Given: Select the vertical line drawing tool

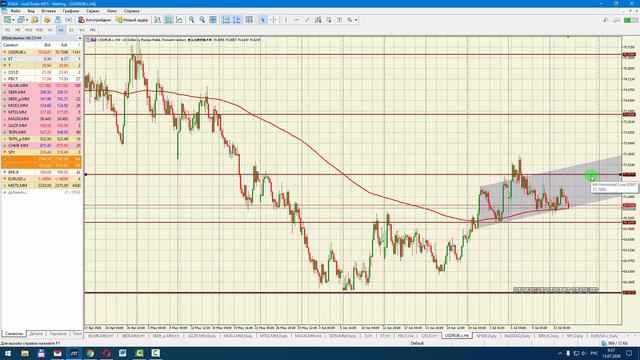Looking at the screenshot, I should tap(286, 20).
